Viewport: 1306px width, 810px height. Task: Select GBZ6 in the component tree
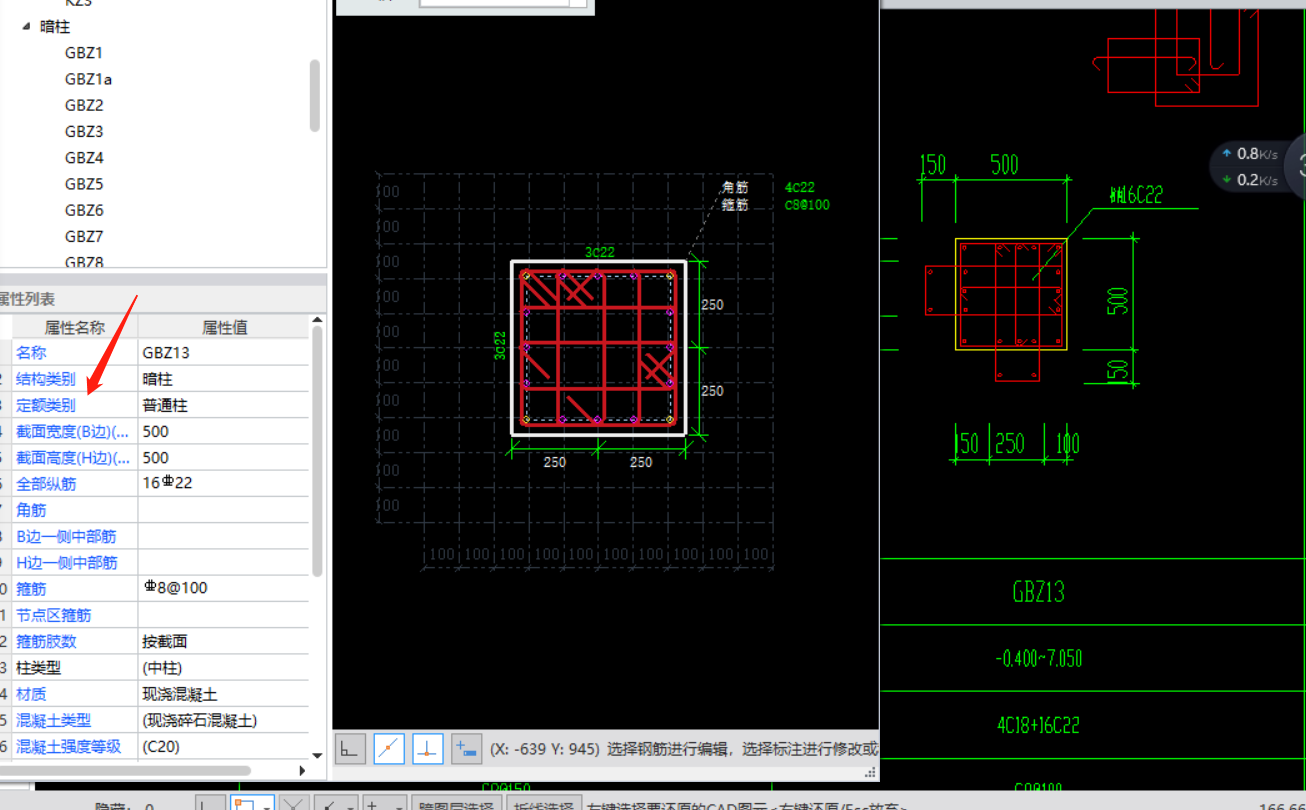point(84,210)
